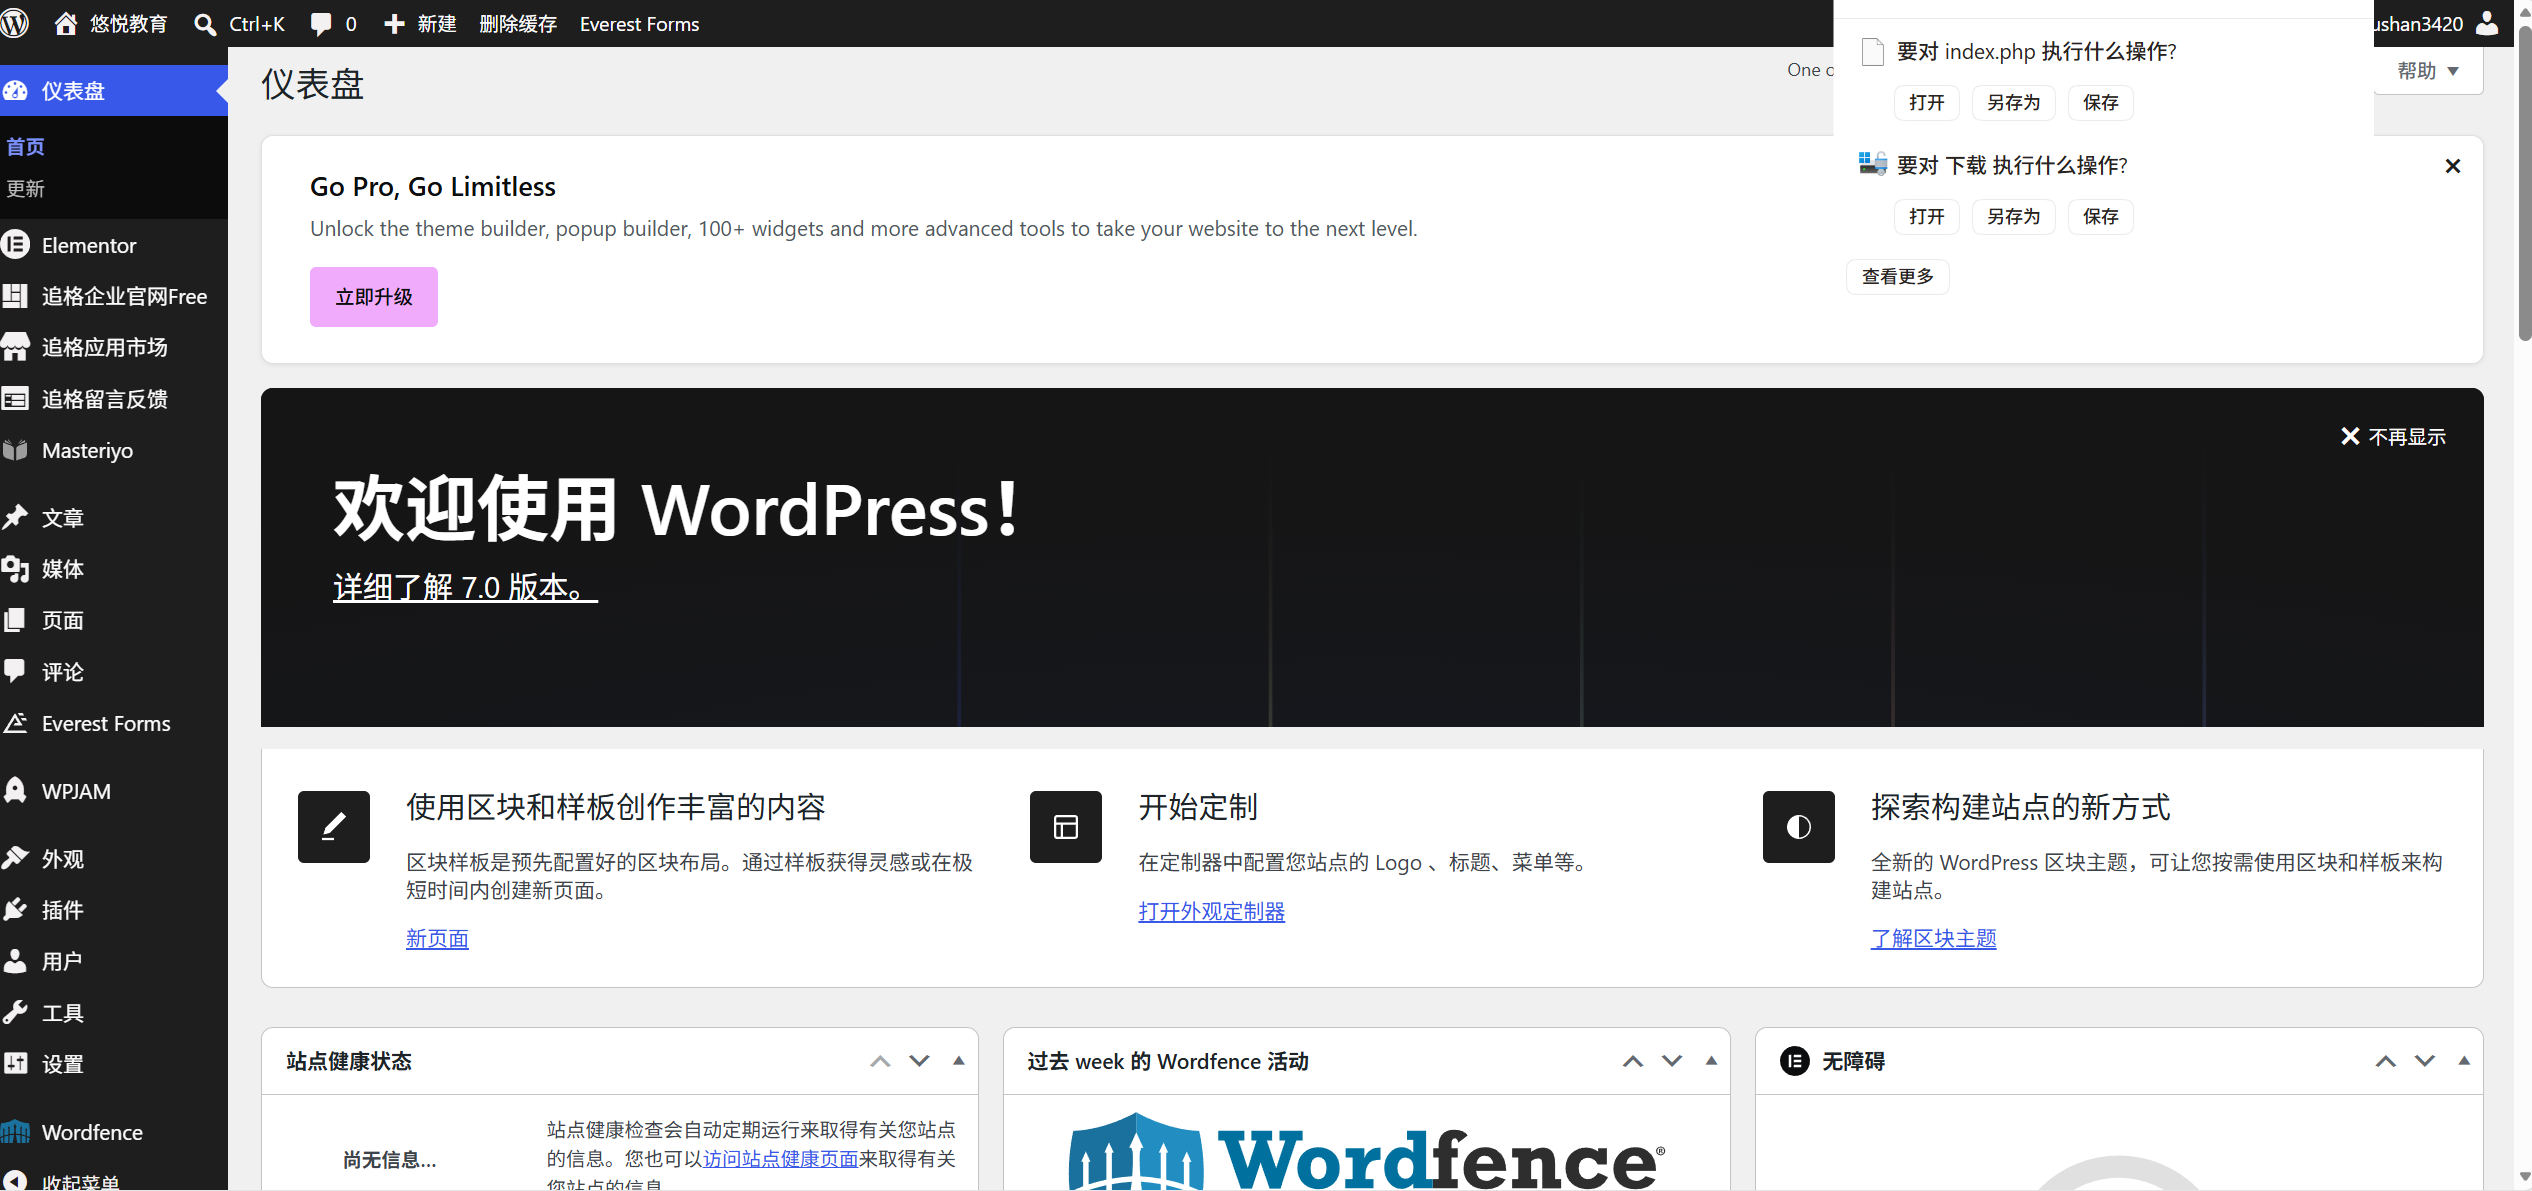2532x1191 pixels.
Task: Open 追格应用市场 store icon
Action: click(15, 347)
